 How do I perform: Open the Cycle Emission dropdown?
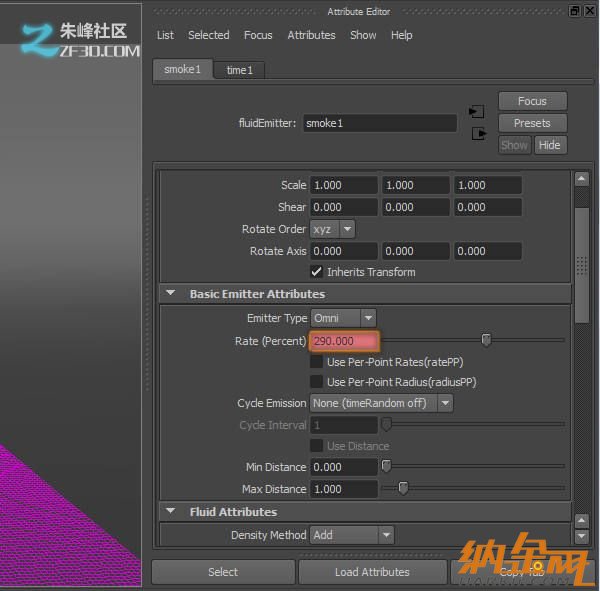tap(381, 403)
